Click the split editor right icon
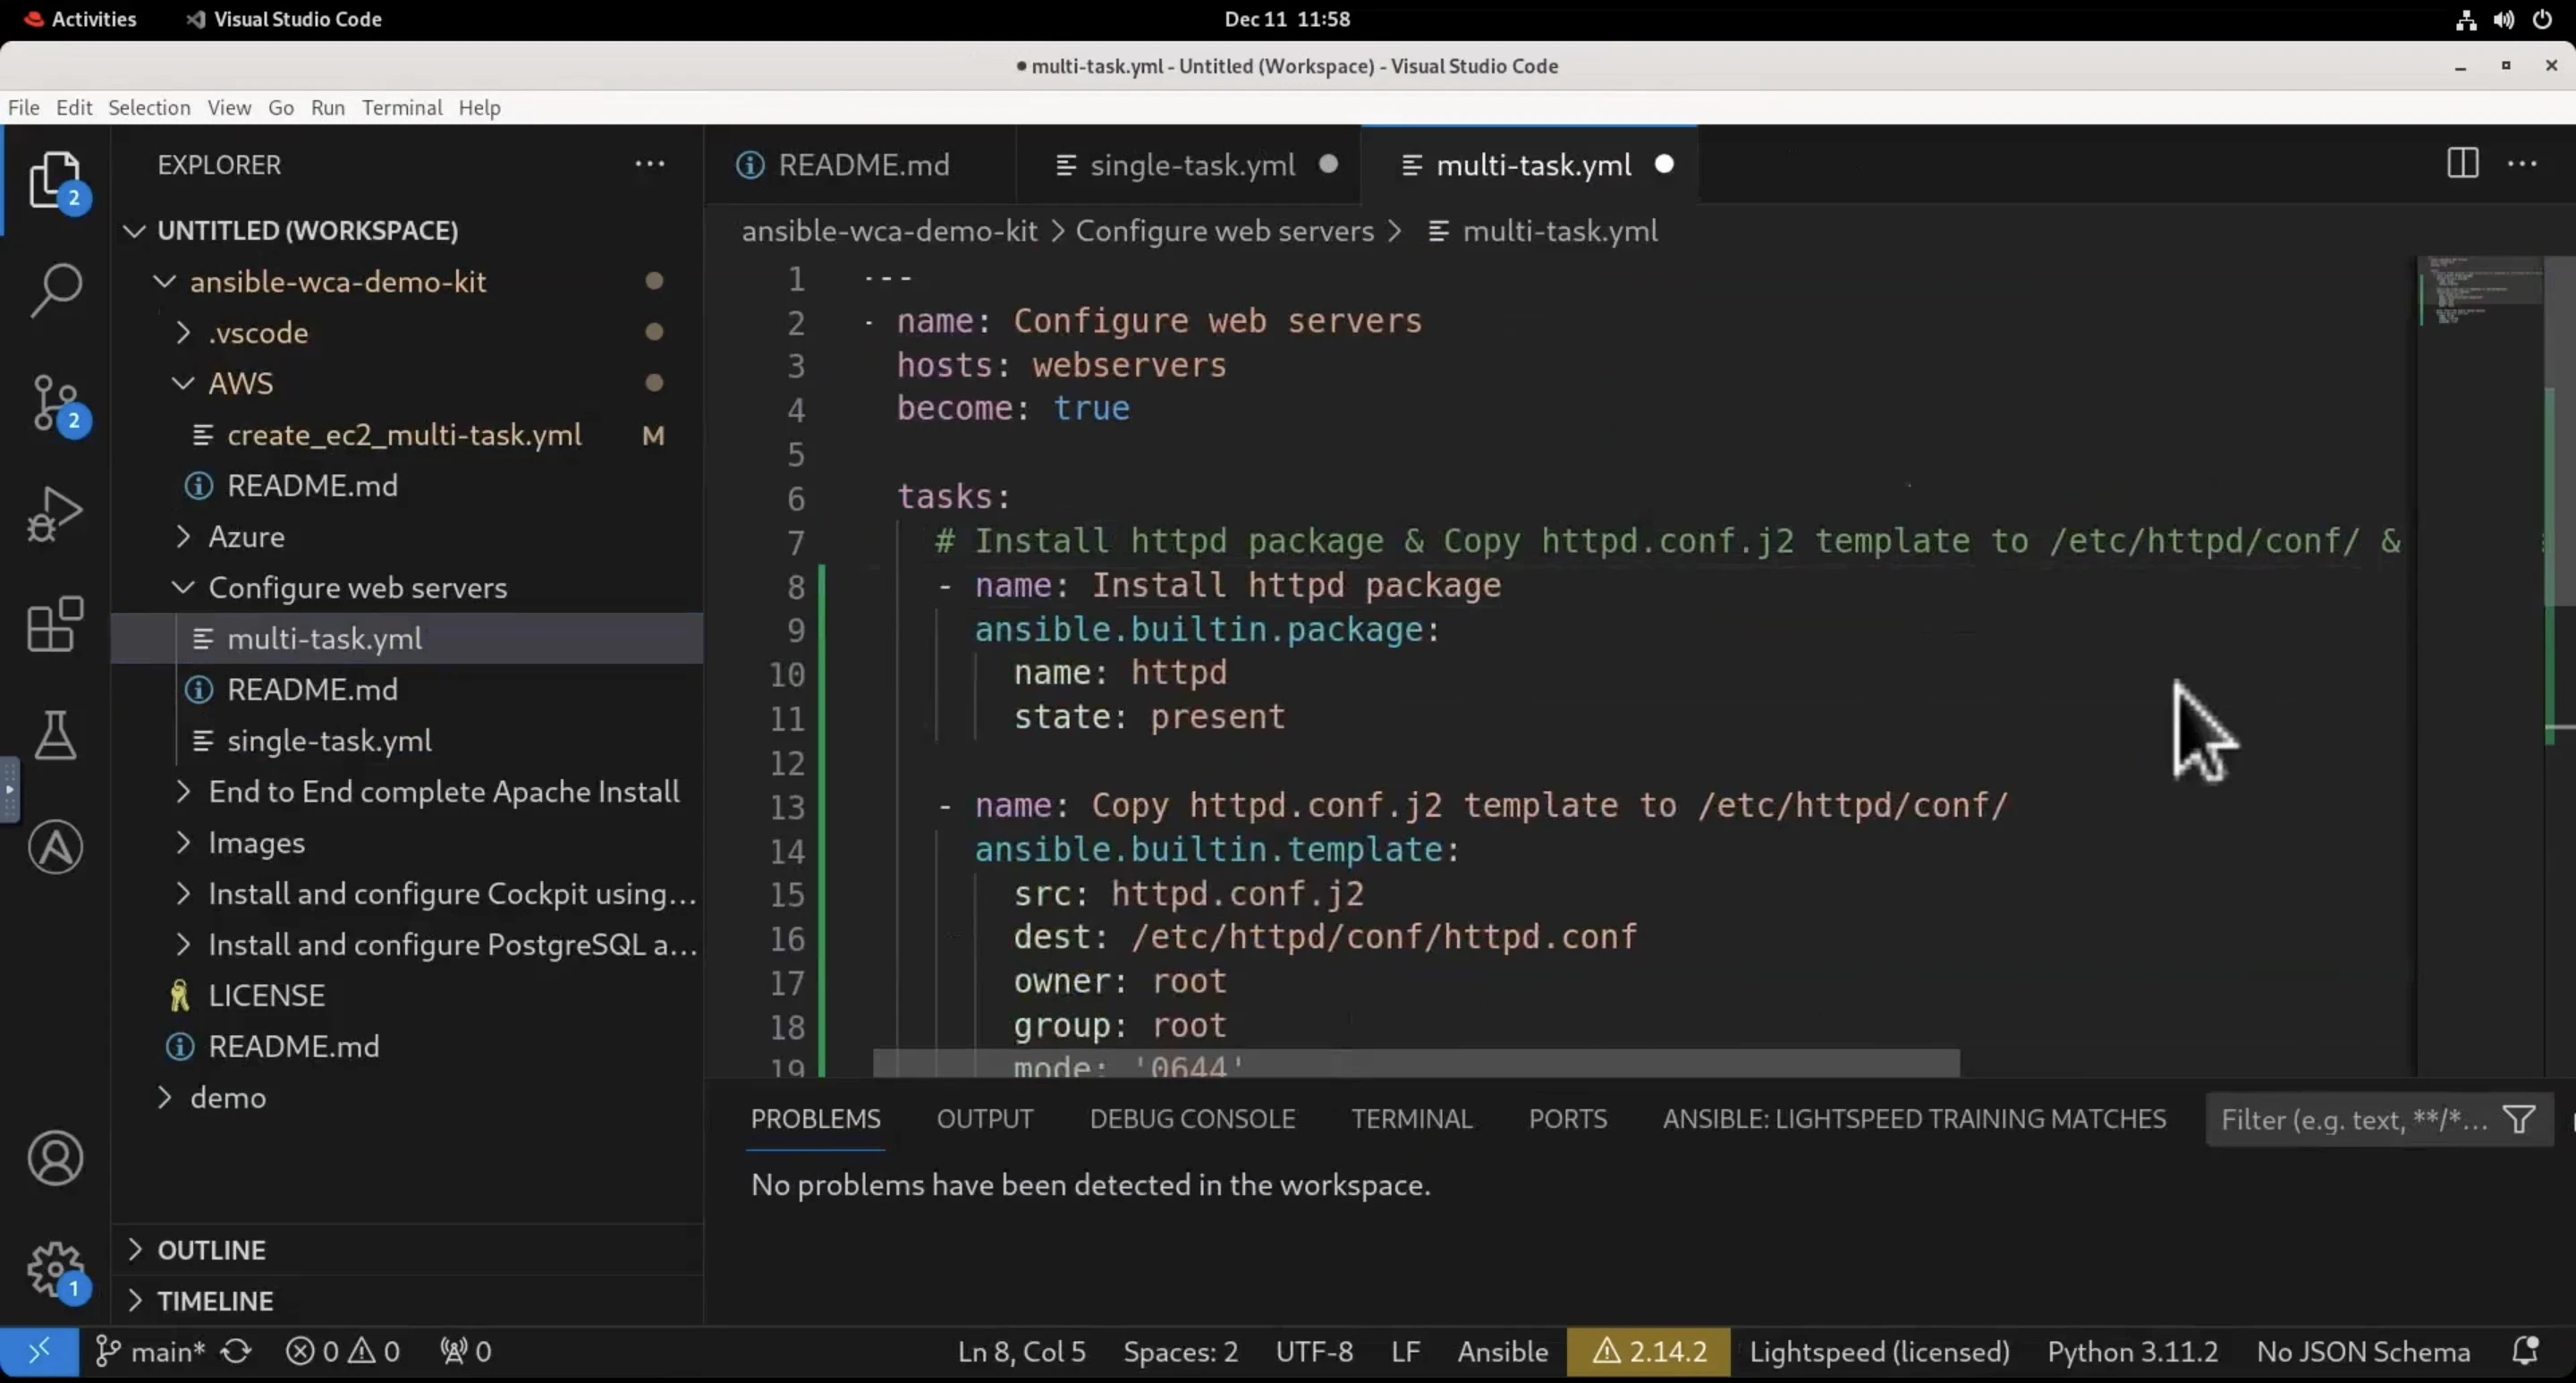The width and height of the screenshot is (2576, 1383). click(x=2462, y=164)
